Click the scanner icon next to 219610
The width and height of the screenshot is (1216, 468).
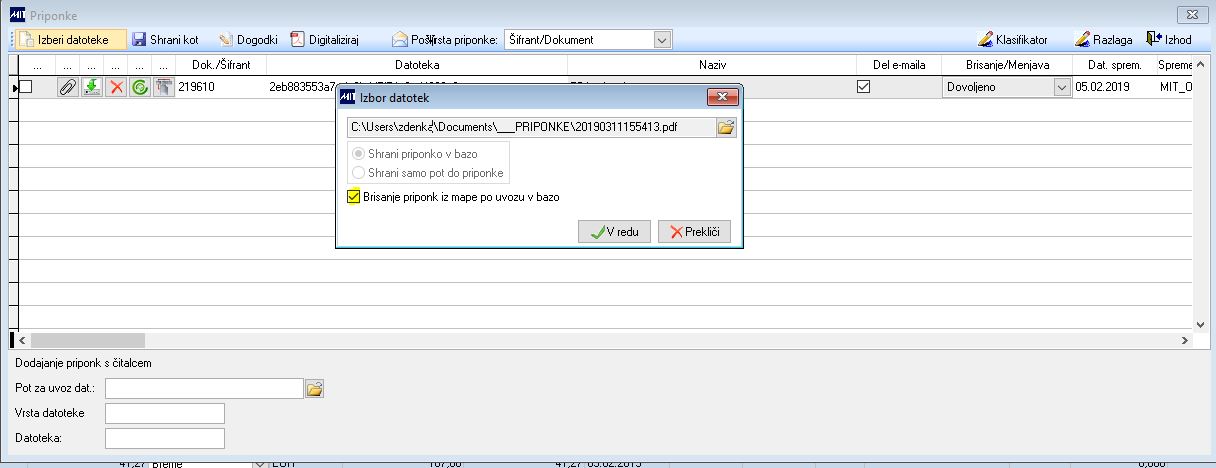[164, 87]
